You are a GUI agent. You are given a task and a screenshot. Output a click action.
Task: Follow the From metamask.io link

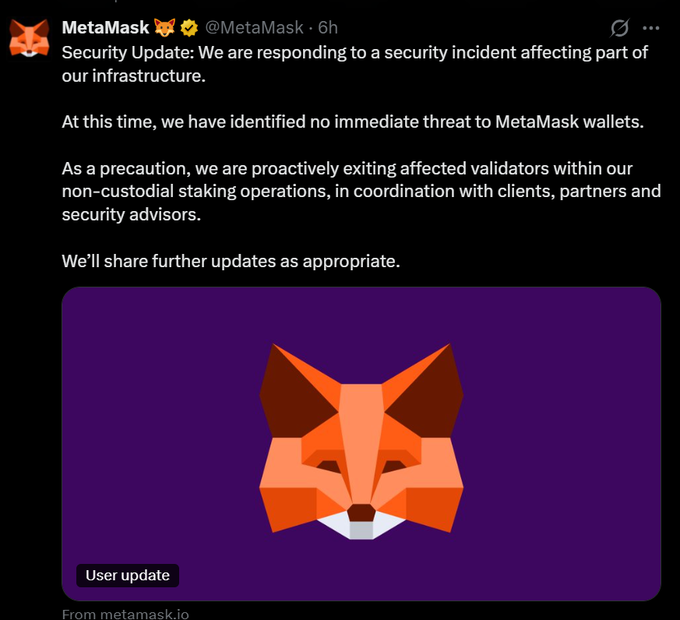pyautogui.click(x=125, y=614)
